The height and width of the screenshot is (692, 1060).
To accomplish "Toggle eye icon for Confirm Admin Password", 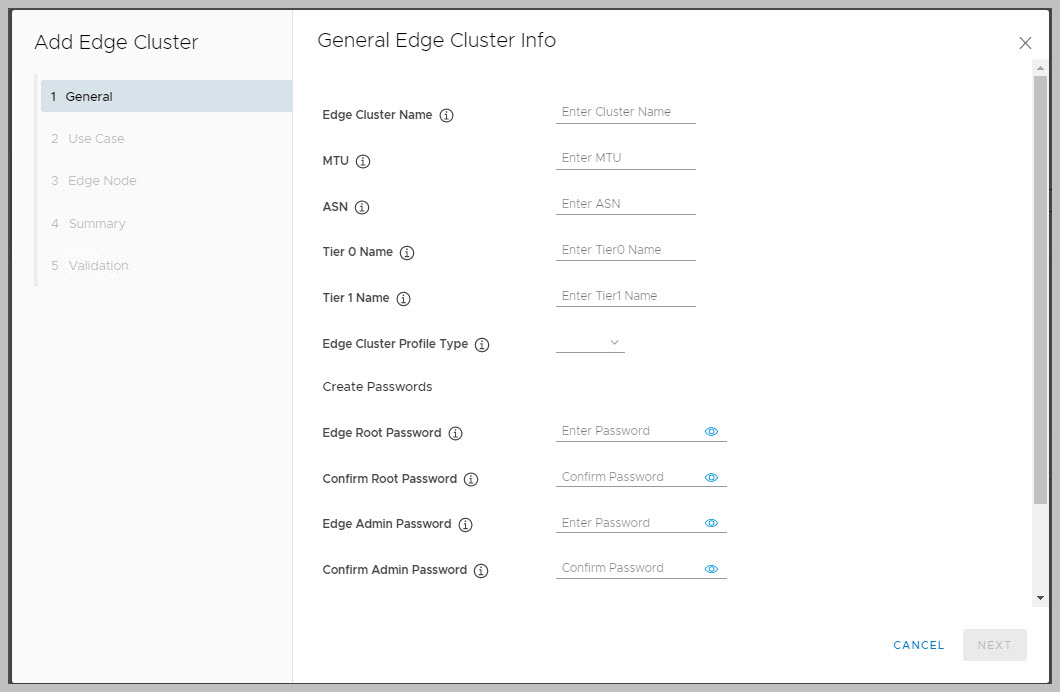I will (x=712, y=569).
